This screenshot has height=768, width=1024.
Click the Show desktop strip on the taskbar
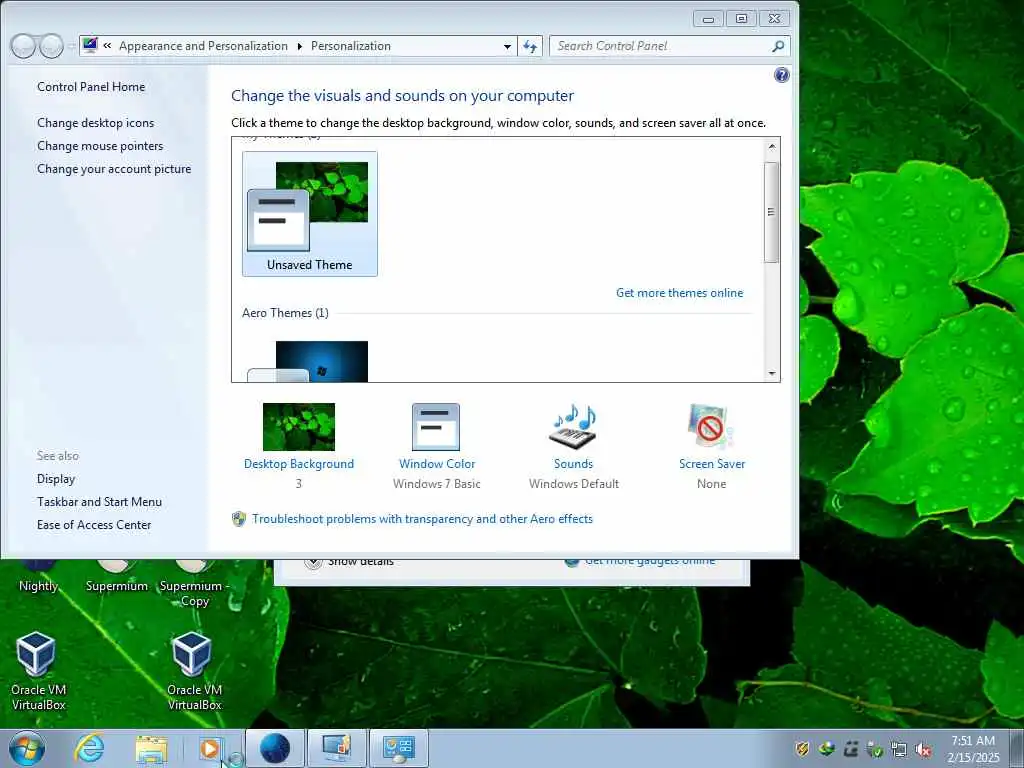click(x=1017, y=748)
